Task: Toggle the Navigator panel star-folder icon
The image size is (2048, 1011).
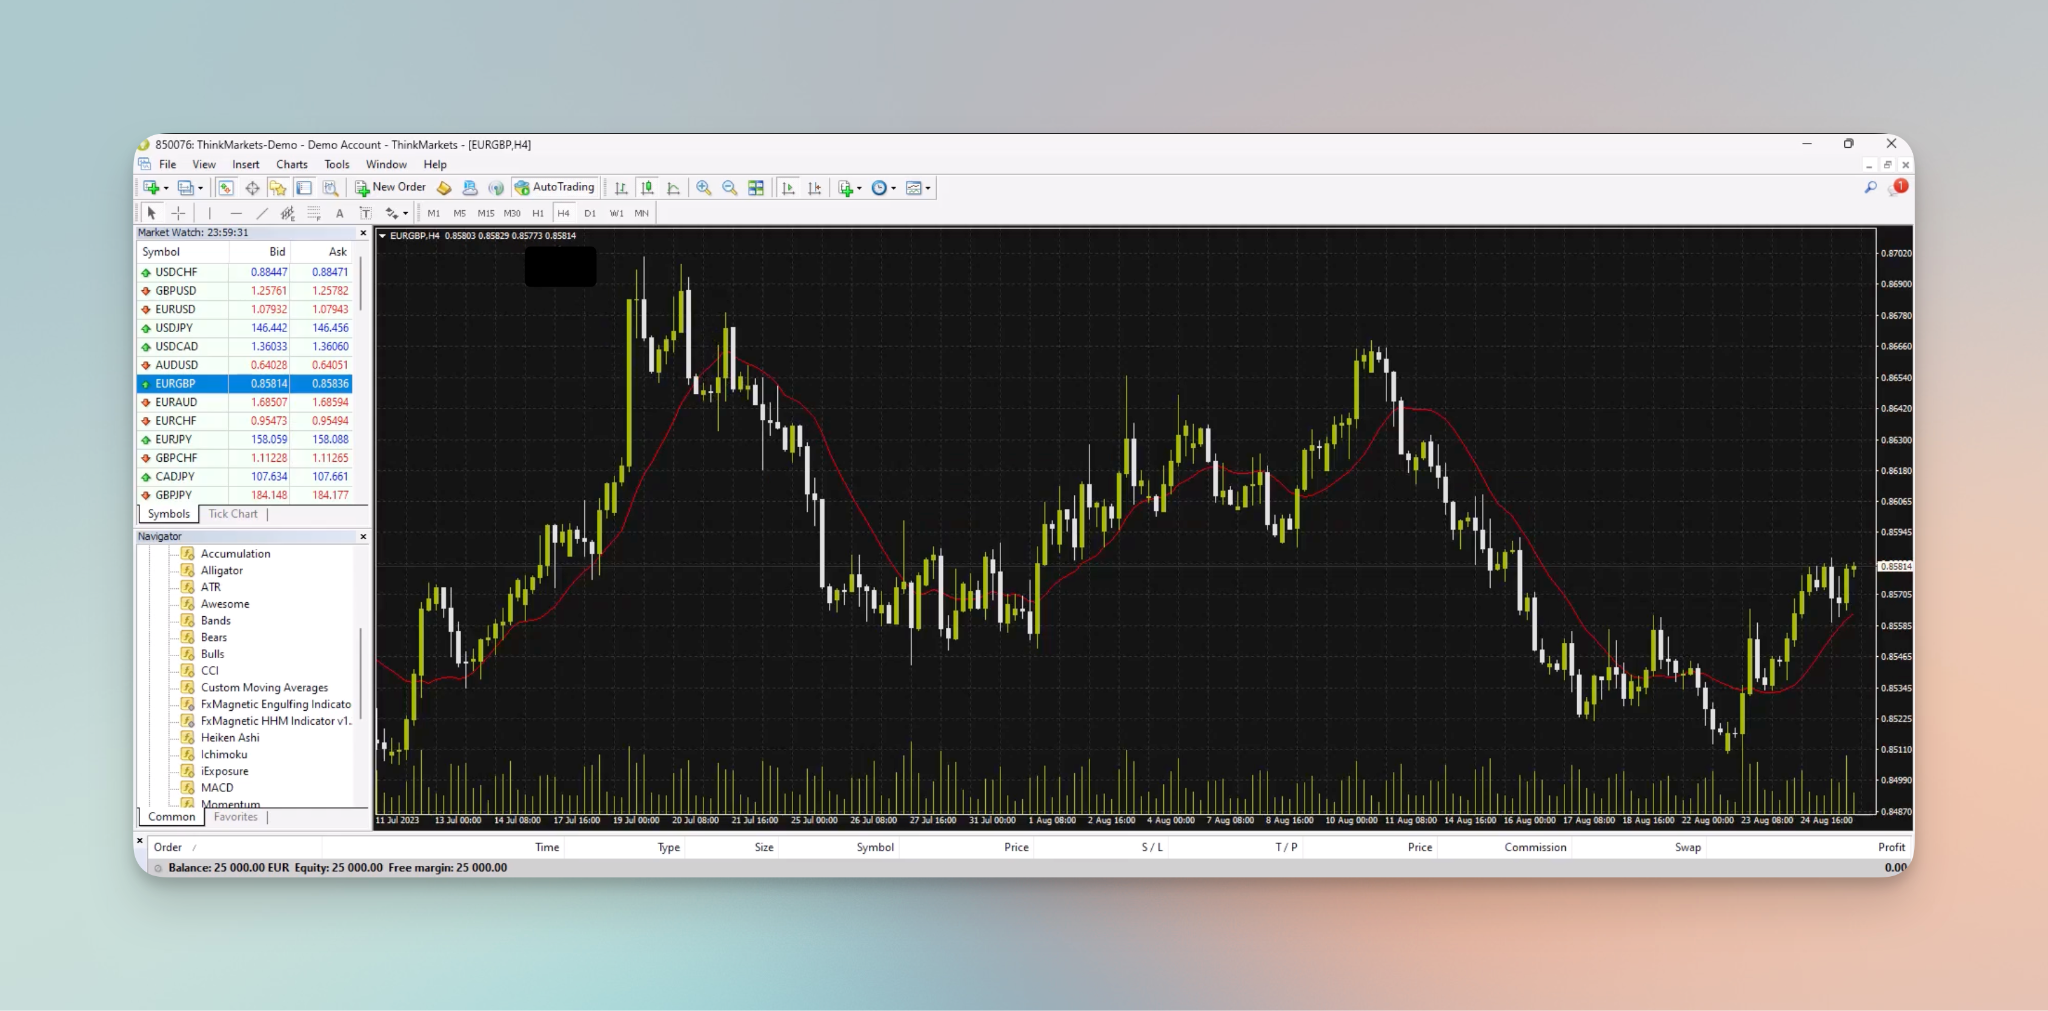Action: [x=278, y=188]
